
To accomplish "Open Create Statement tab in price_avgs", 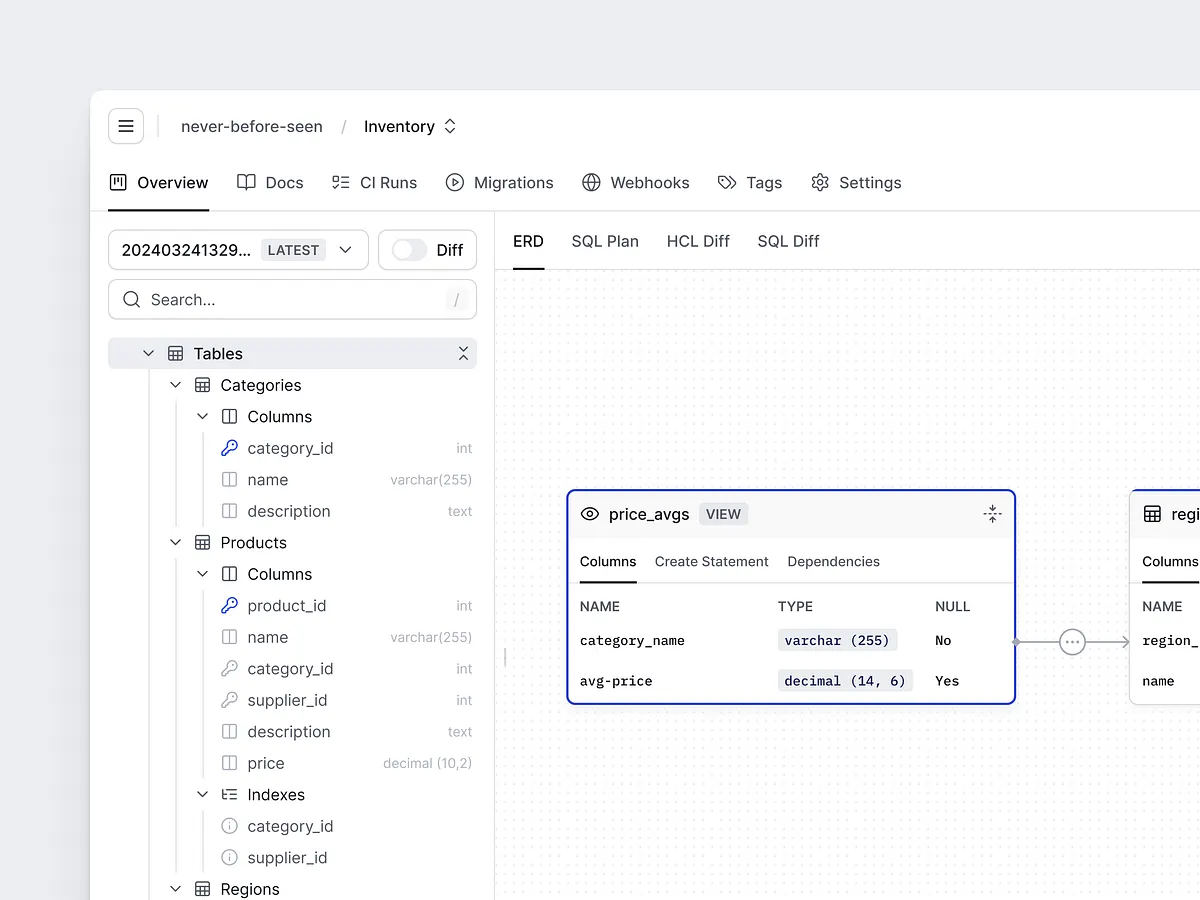I will coord(711,562).
